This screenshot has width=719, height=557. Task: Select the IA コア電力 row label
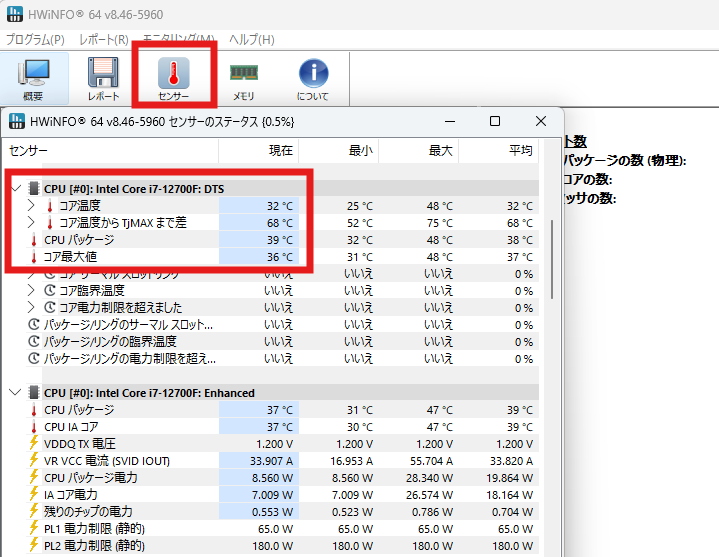tap(71, 495)
